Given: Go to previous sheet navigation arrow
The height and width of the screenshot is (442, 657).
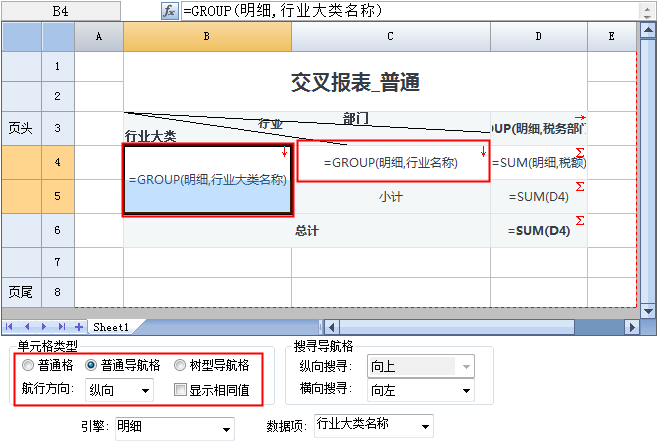Looking at the screenshot, I should click(27, 327).
